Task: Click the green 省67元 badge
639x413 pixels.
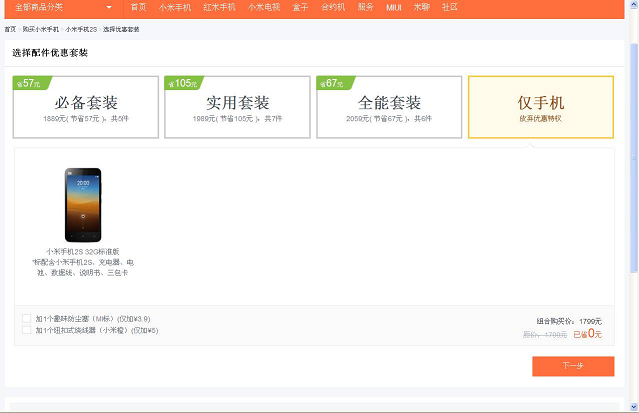Action: click(335, 83)
